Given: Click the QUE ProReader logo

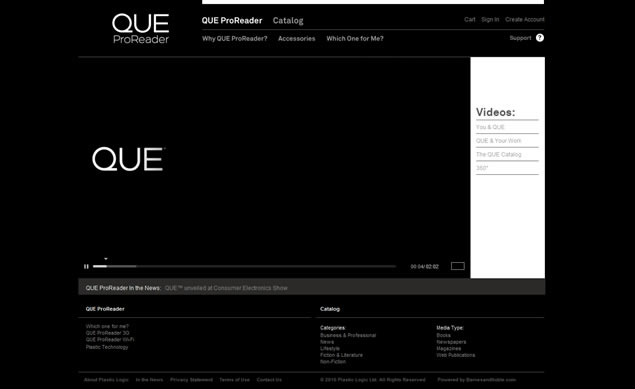Looking at the screenshot, I should (x=141, y=28).
